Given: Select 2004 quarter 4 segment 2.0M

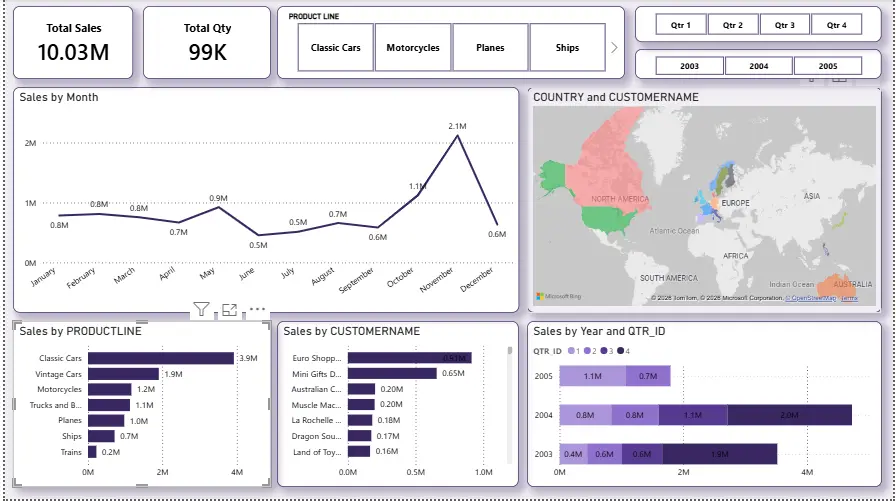Looking at the screenshot, I should (790, 415).
